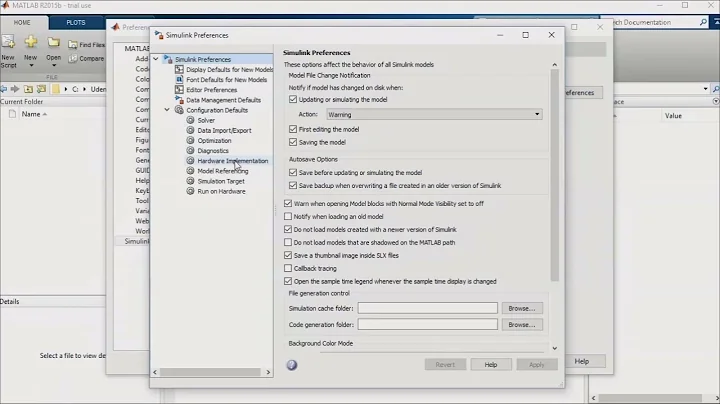Open New dropdown arrow in MATLAB toolbar
The width and height of the screenshot is (720, 404).
31,66
